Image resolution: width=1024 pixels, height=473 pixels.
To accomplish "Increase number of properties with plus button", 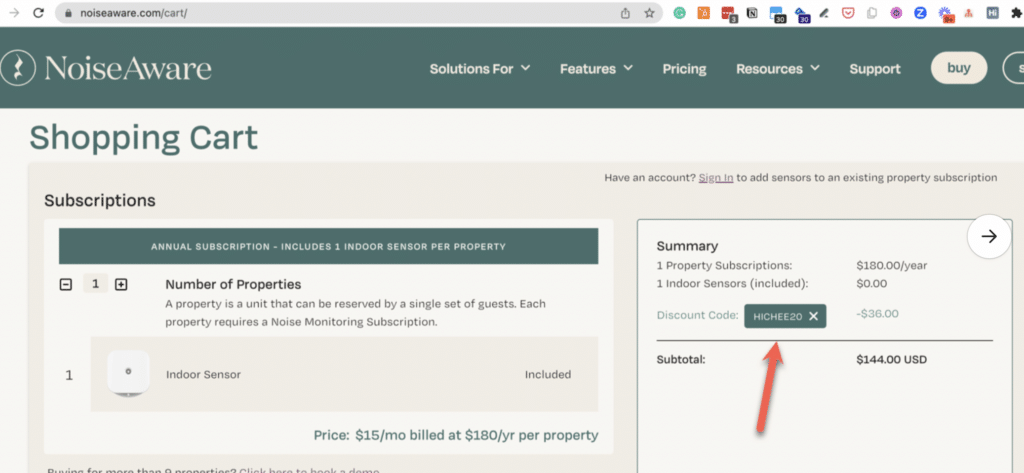I will pyautogui.click(x=121, y=284).
